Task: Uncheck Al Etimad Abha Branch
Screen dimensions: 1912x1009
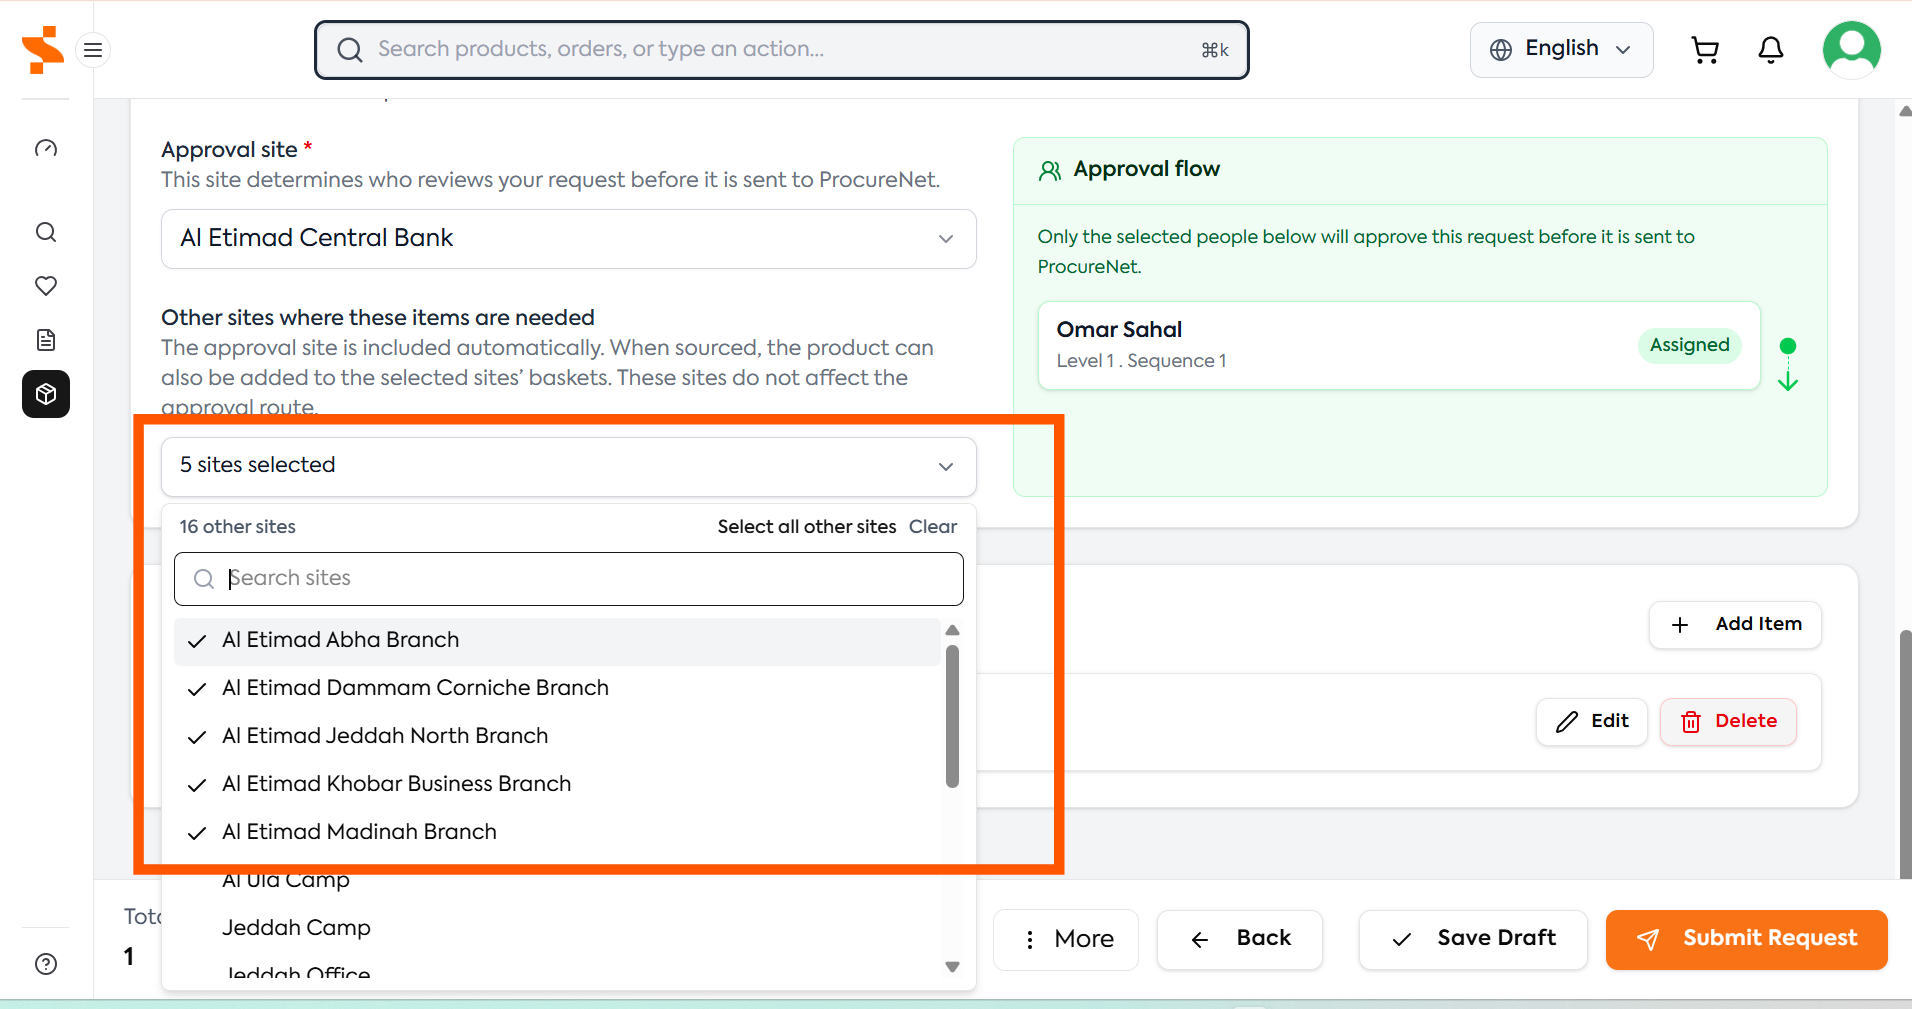Action: click(x=557, y=641)
